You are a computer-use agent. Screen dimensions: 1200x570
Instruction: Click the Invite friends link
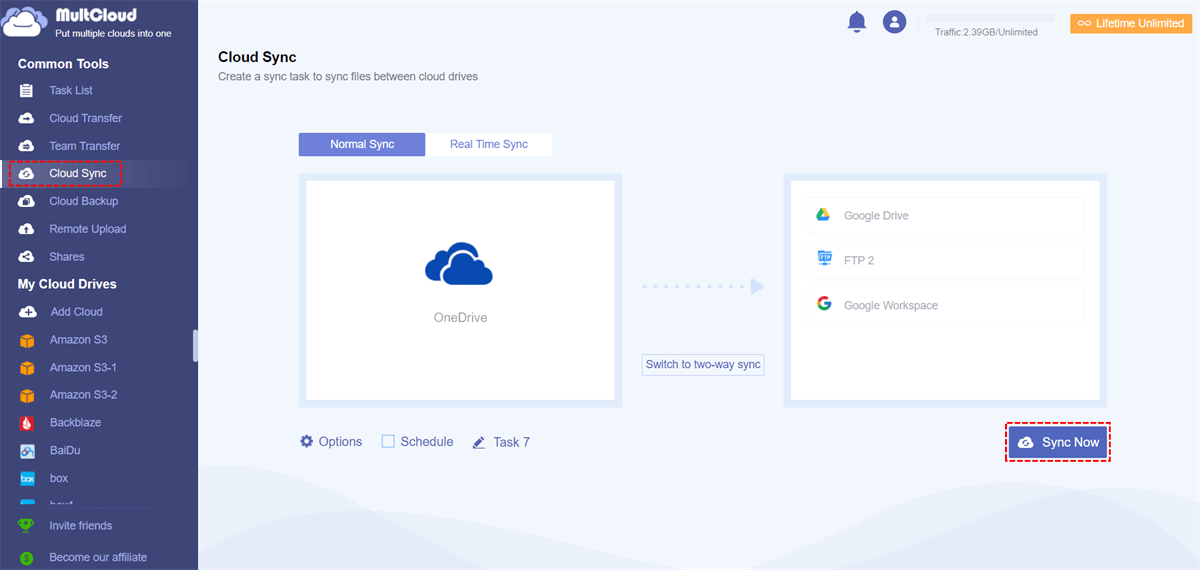click(81, 526)
